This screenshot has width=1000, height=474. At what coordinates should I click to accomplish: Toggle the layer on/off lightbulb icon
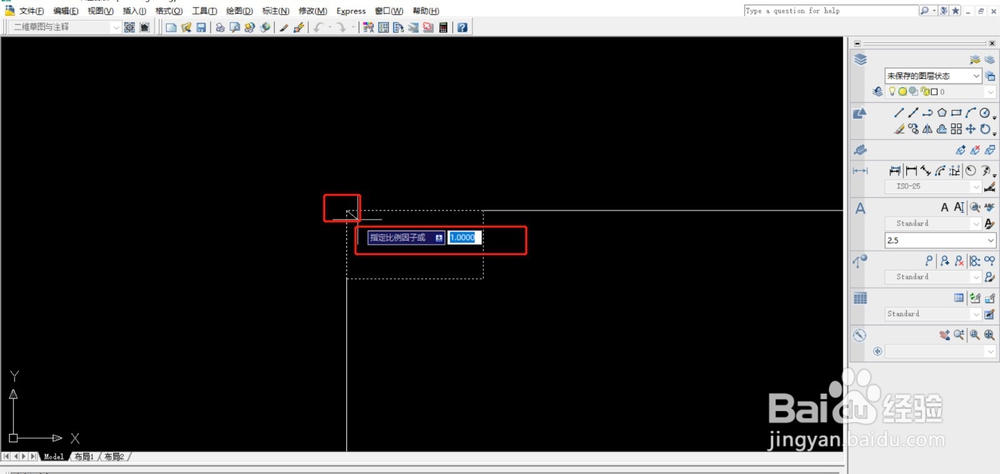892,92
